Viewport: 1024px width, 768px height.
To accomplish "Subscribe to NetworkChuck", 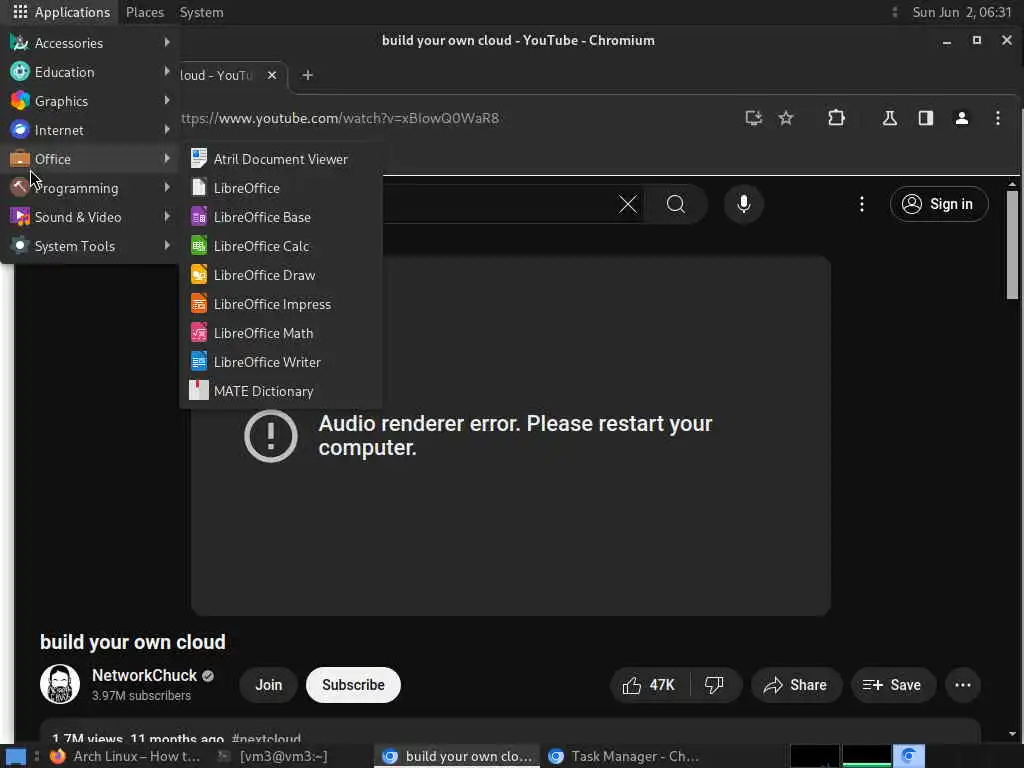I will pos(353,685).
